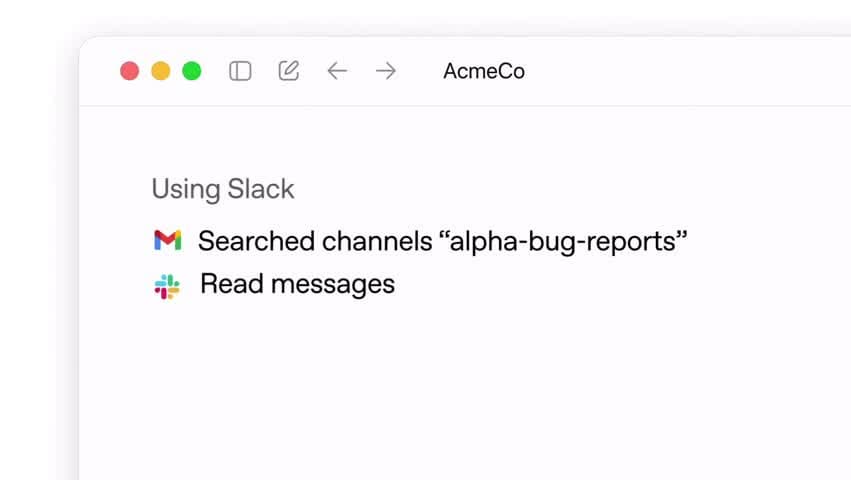The height and width of the screenshot is (480, 851).
Task: Go back using the left arrow
Action: click(337, 71)
